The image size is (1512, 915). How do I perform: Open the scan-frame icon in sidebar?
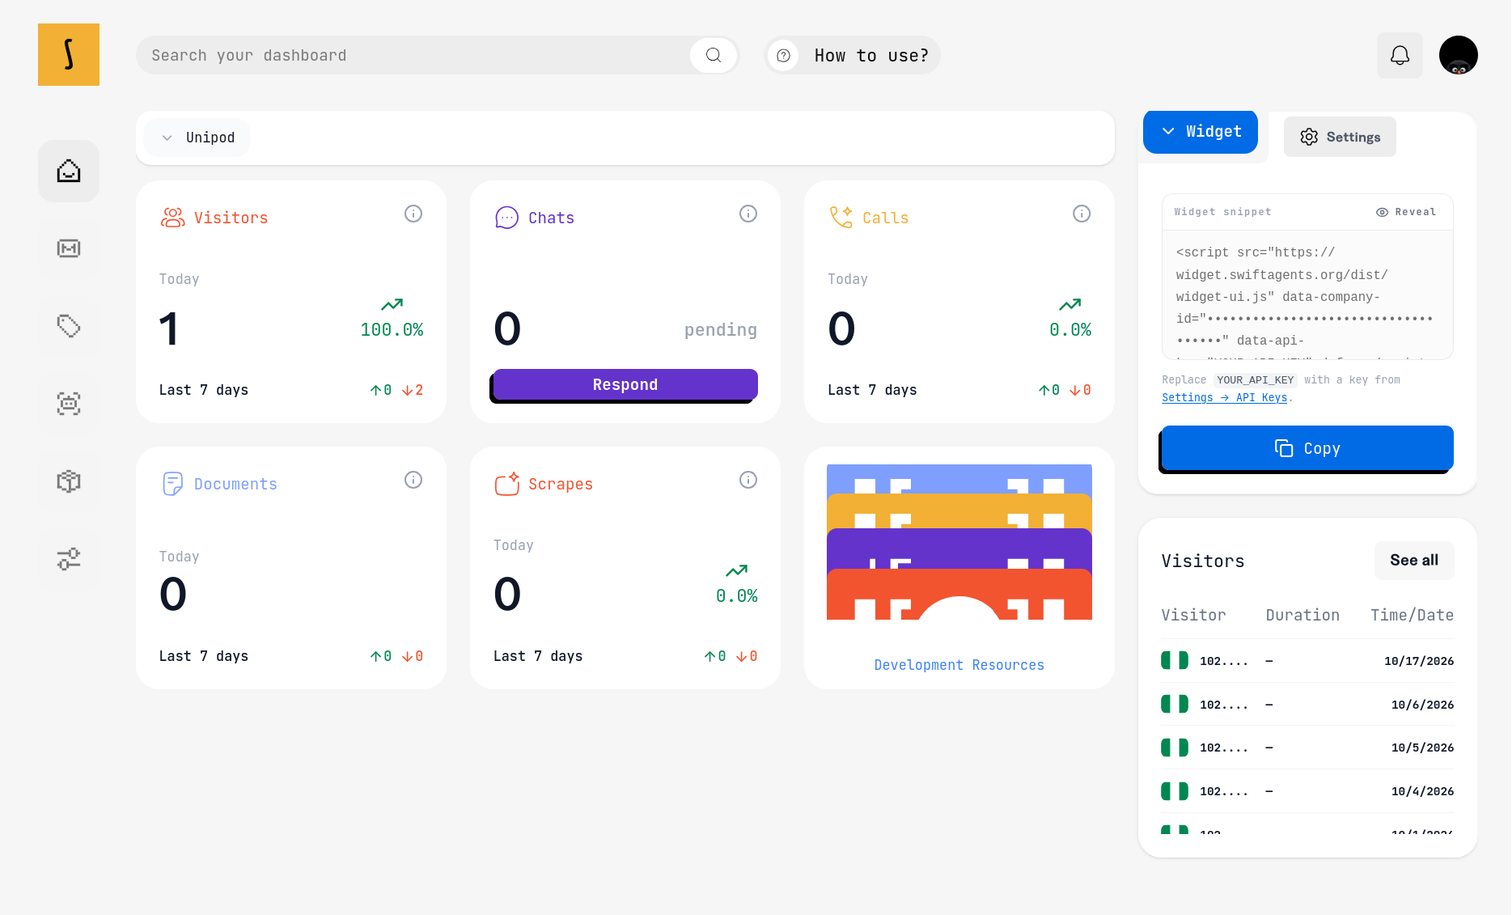[x=69, y=404]
